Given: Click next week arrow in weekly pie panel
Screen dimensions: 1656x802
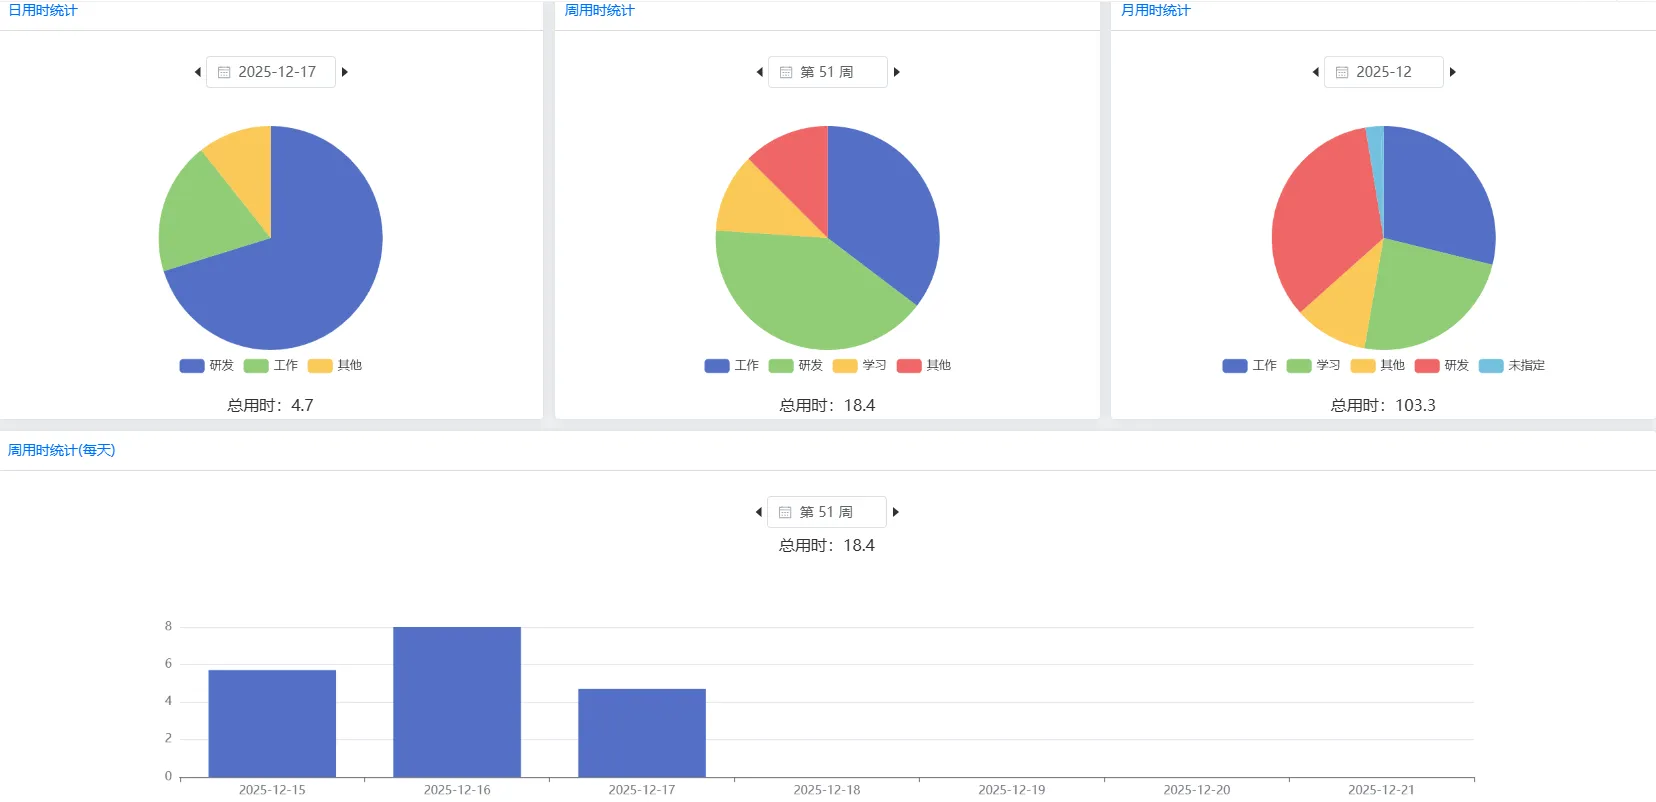Looking at the screenshot, I should click(x=897, y=72).
